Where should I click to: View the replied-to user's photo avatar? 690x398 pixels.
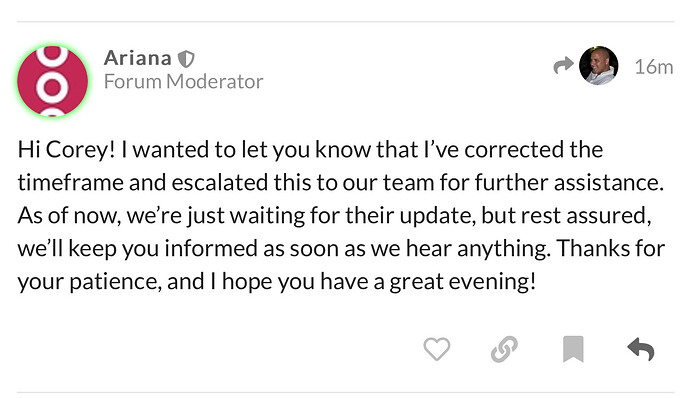tap(598, 65)
